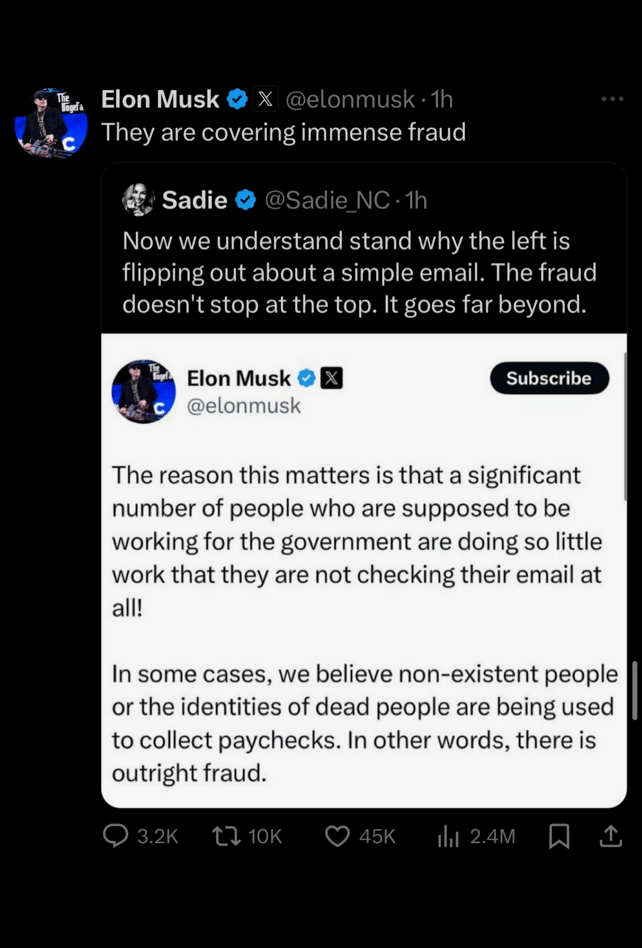Open Sadie's small profile picture
This screenshot has height=948, width=642.
138,200
